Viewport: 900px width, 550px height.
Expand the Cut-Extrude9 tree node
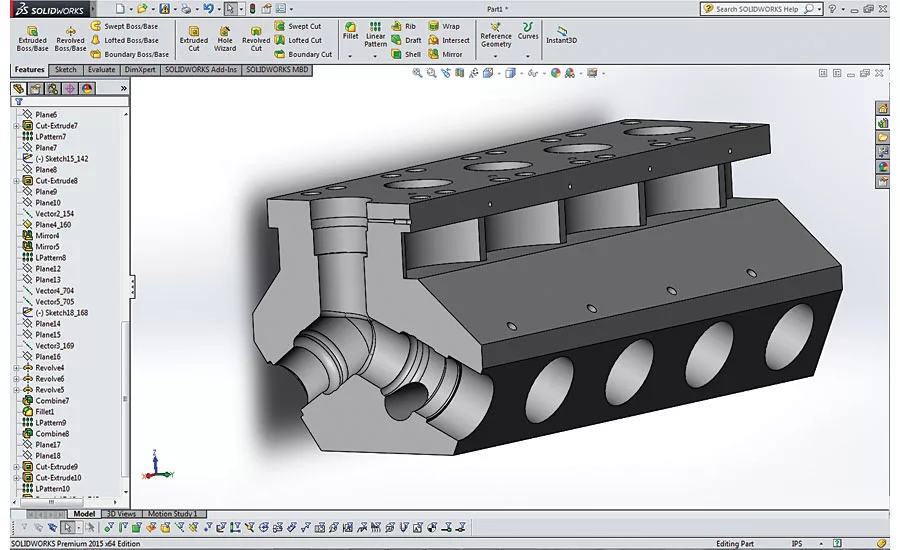[16, 467]
